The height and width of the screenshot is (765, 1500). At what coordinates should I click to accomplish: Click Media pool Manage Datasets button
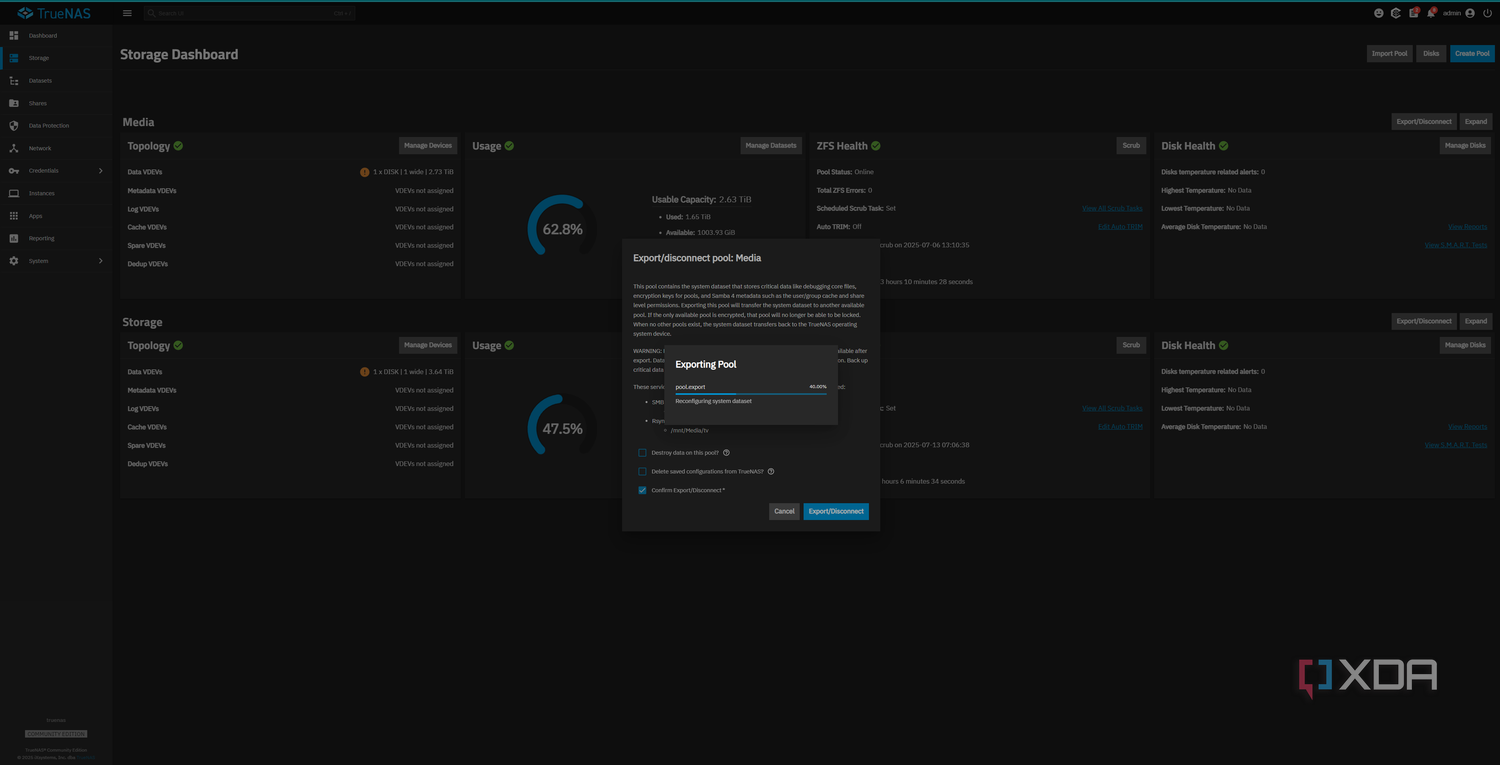[771, 145]
